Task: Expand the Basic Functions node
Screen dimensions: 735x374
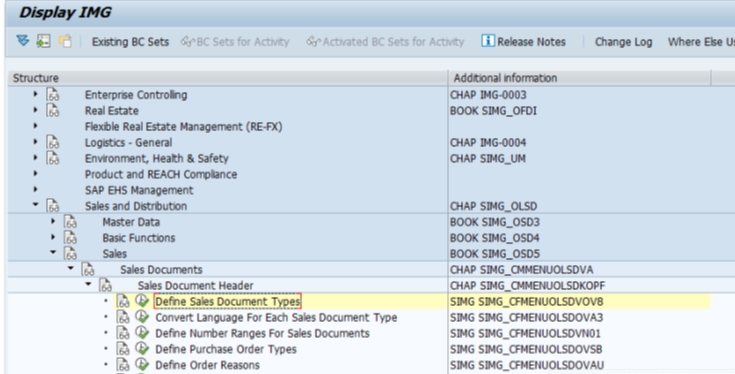Action: 53,237
